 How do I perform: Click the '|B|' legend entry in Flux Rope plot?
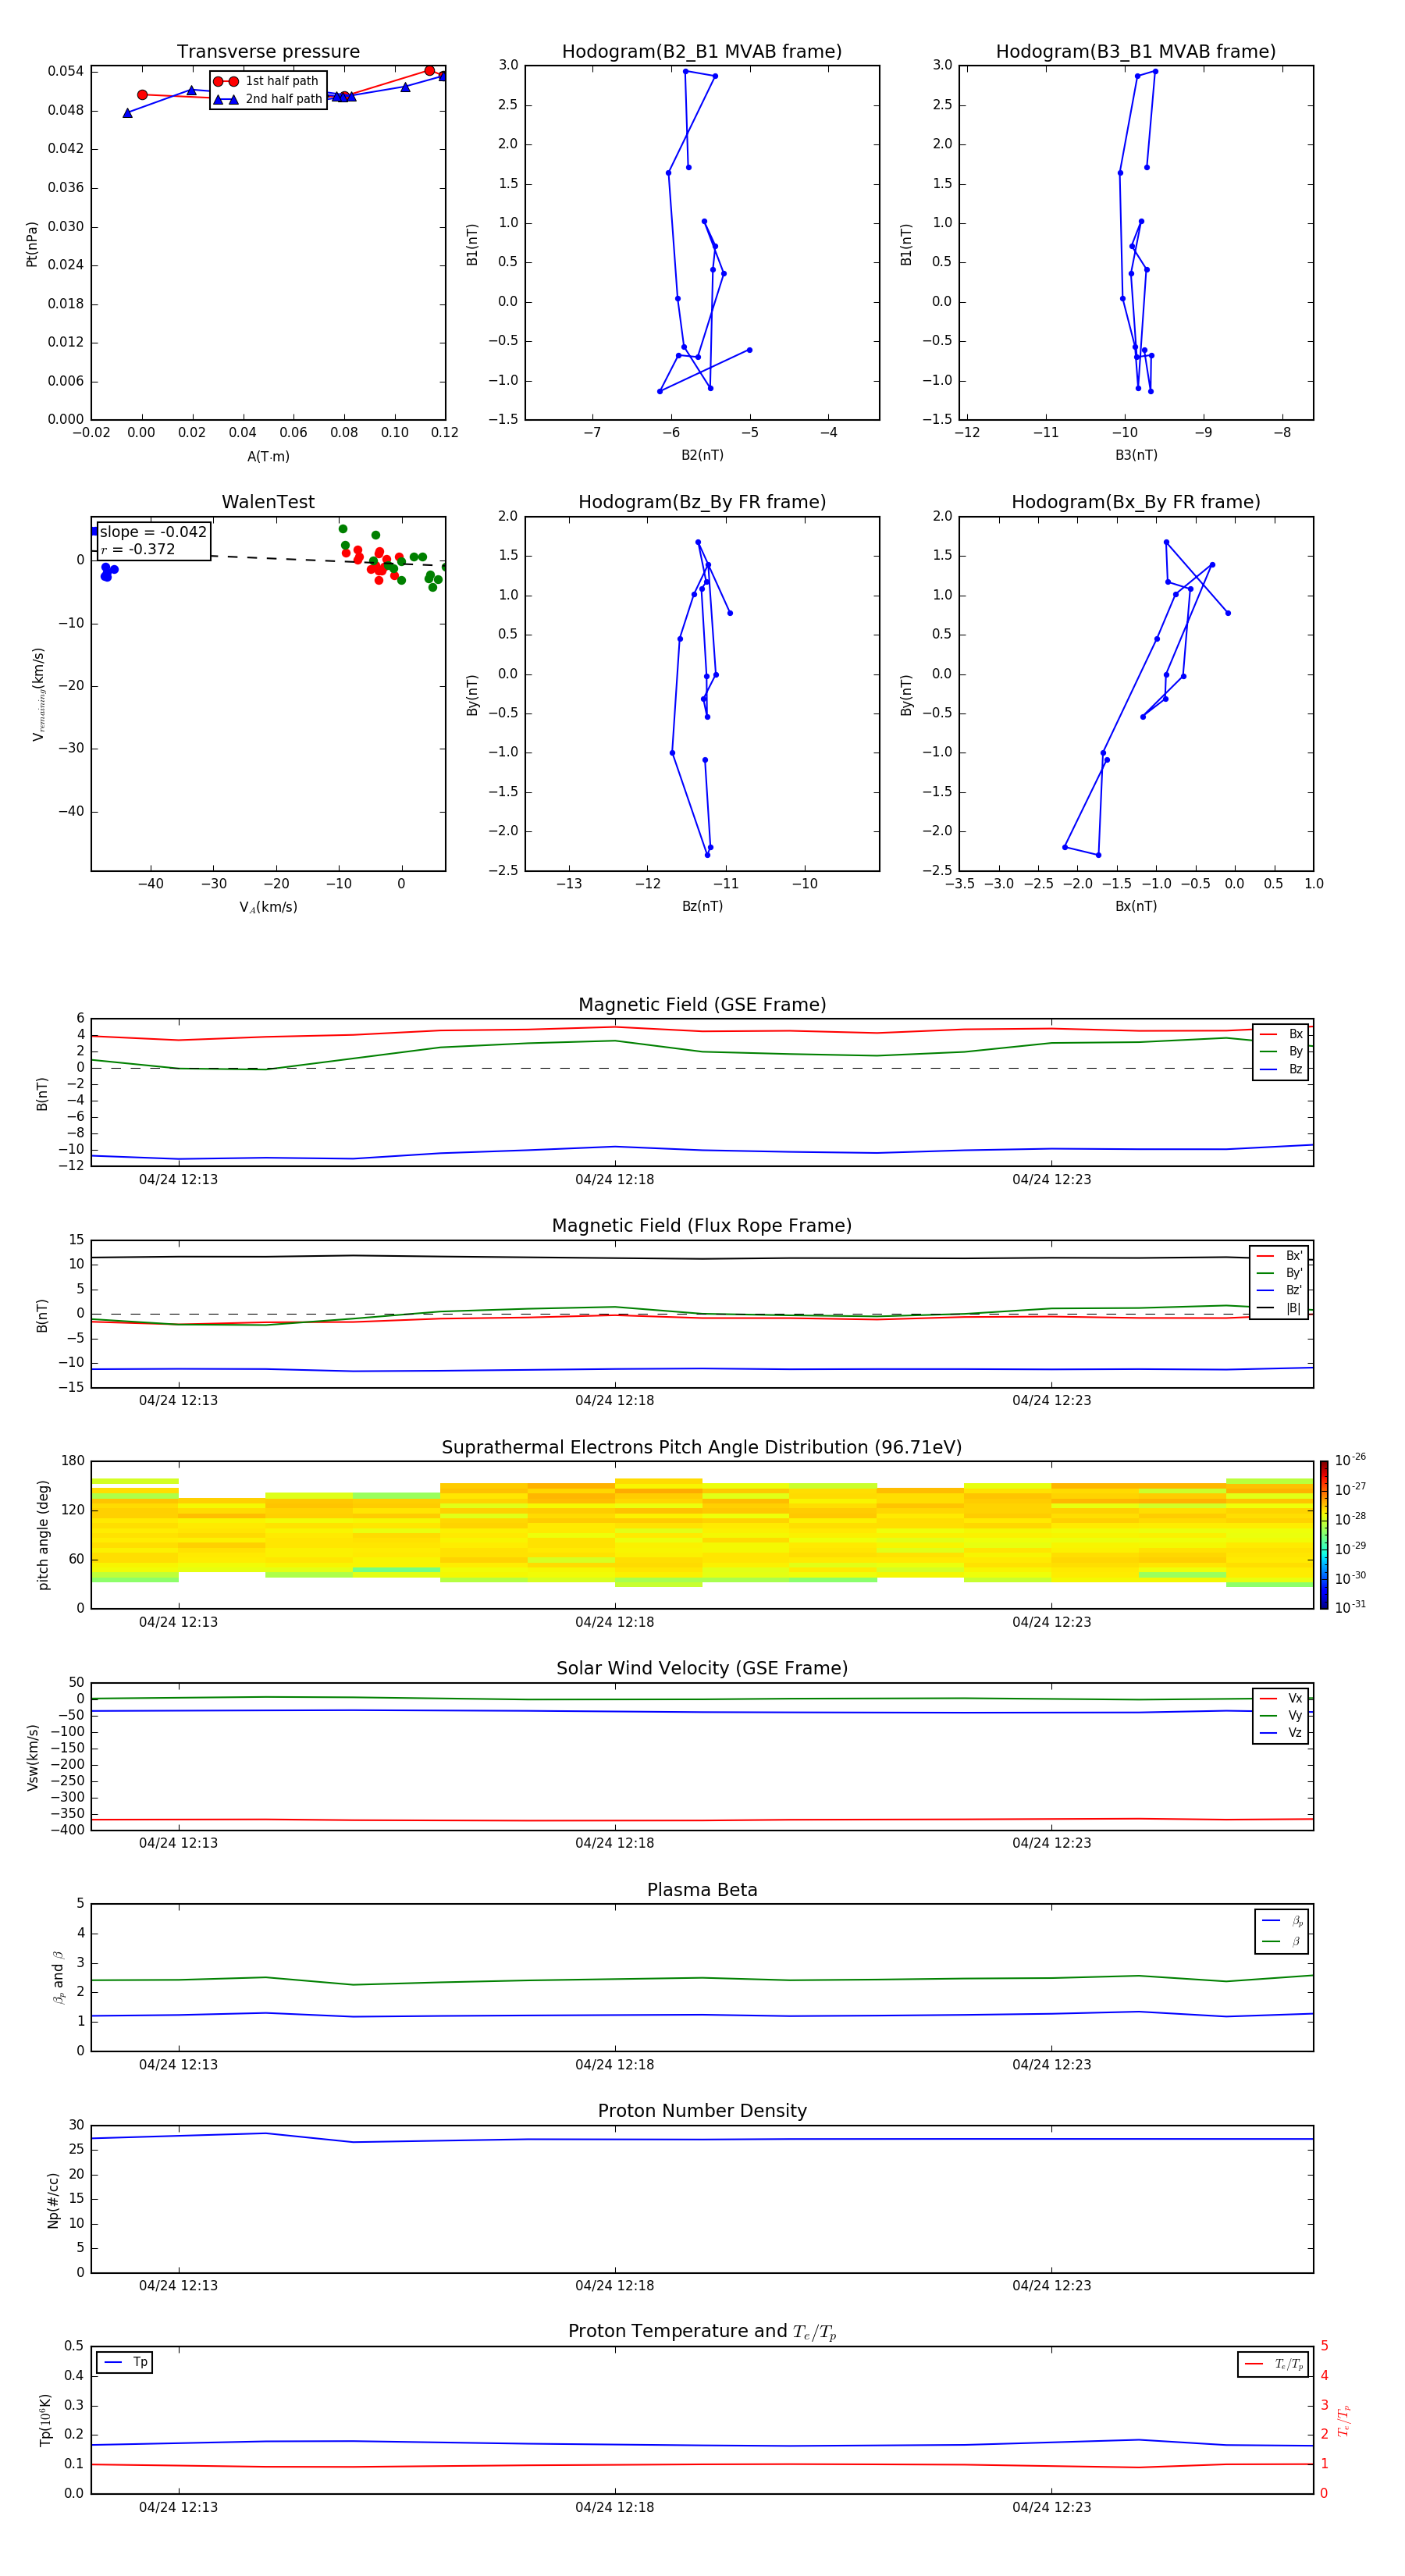click(x=1279, y=1308)
